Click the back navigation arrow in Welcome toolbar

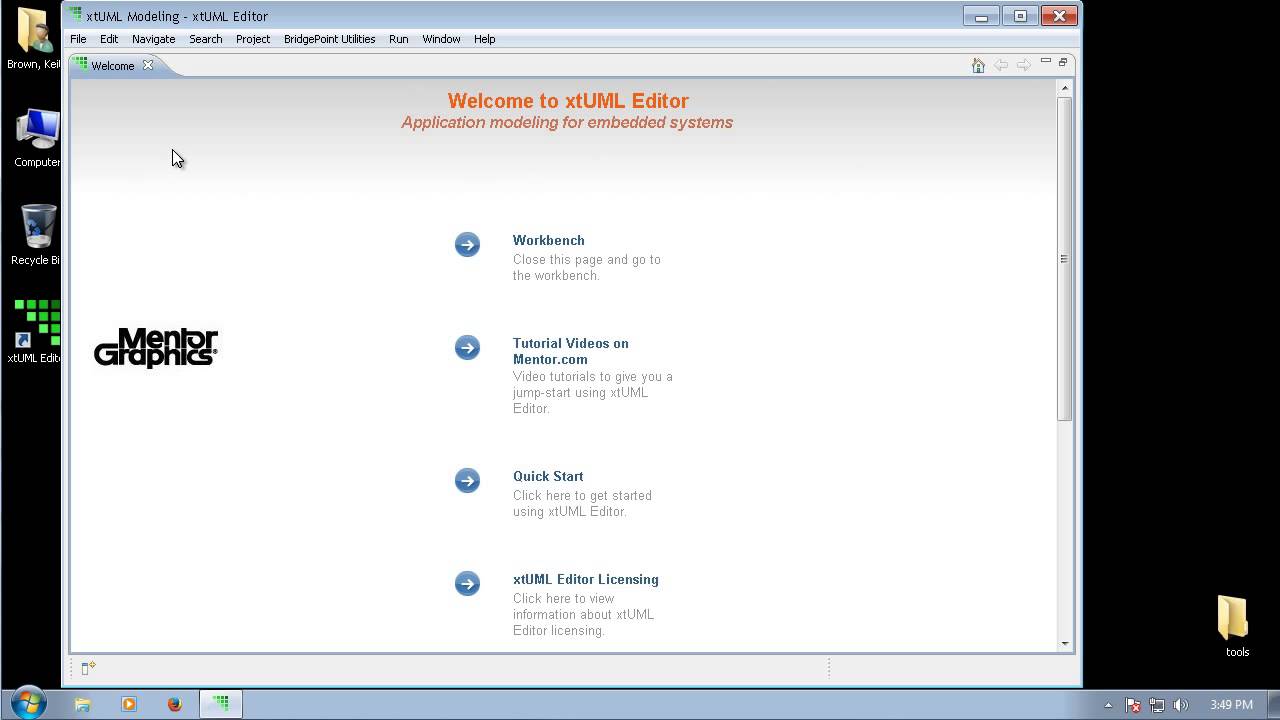pos(1001,65)
